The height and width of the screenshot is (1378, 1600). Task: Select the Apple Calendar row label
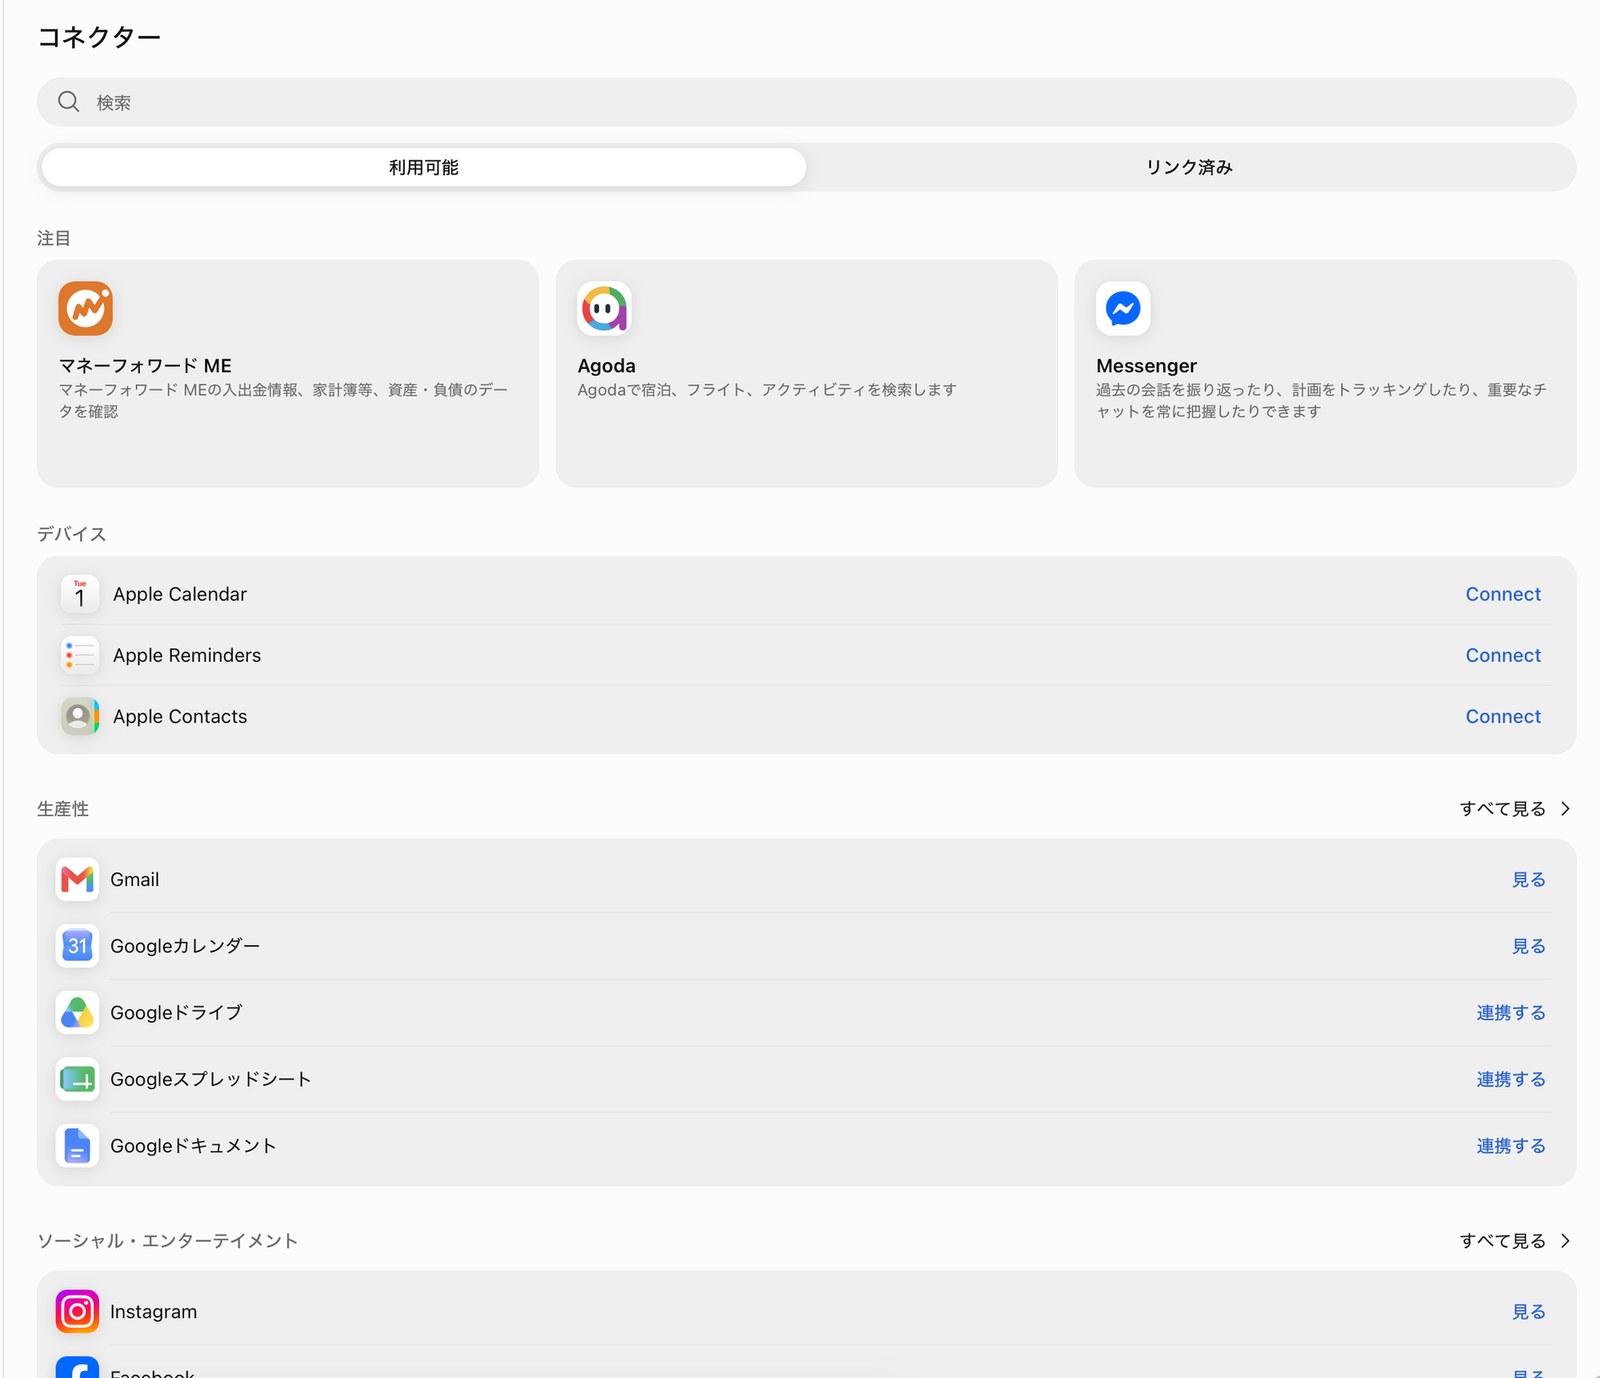[180, 594]
